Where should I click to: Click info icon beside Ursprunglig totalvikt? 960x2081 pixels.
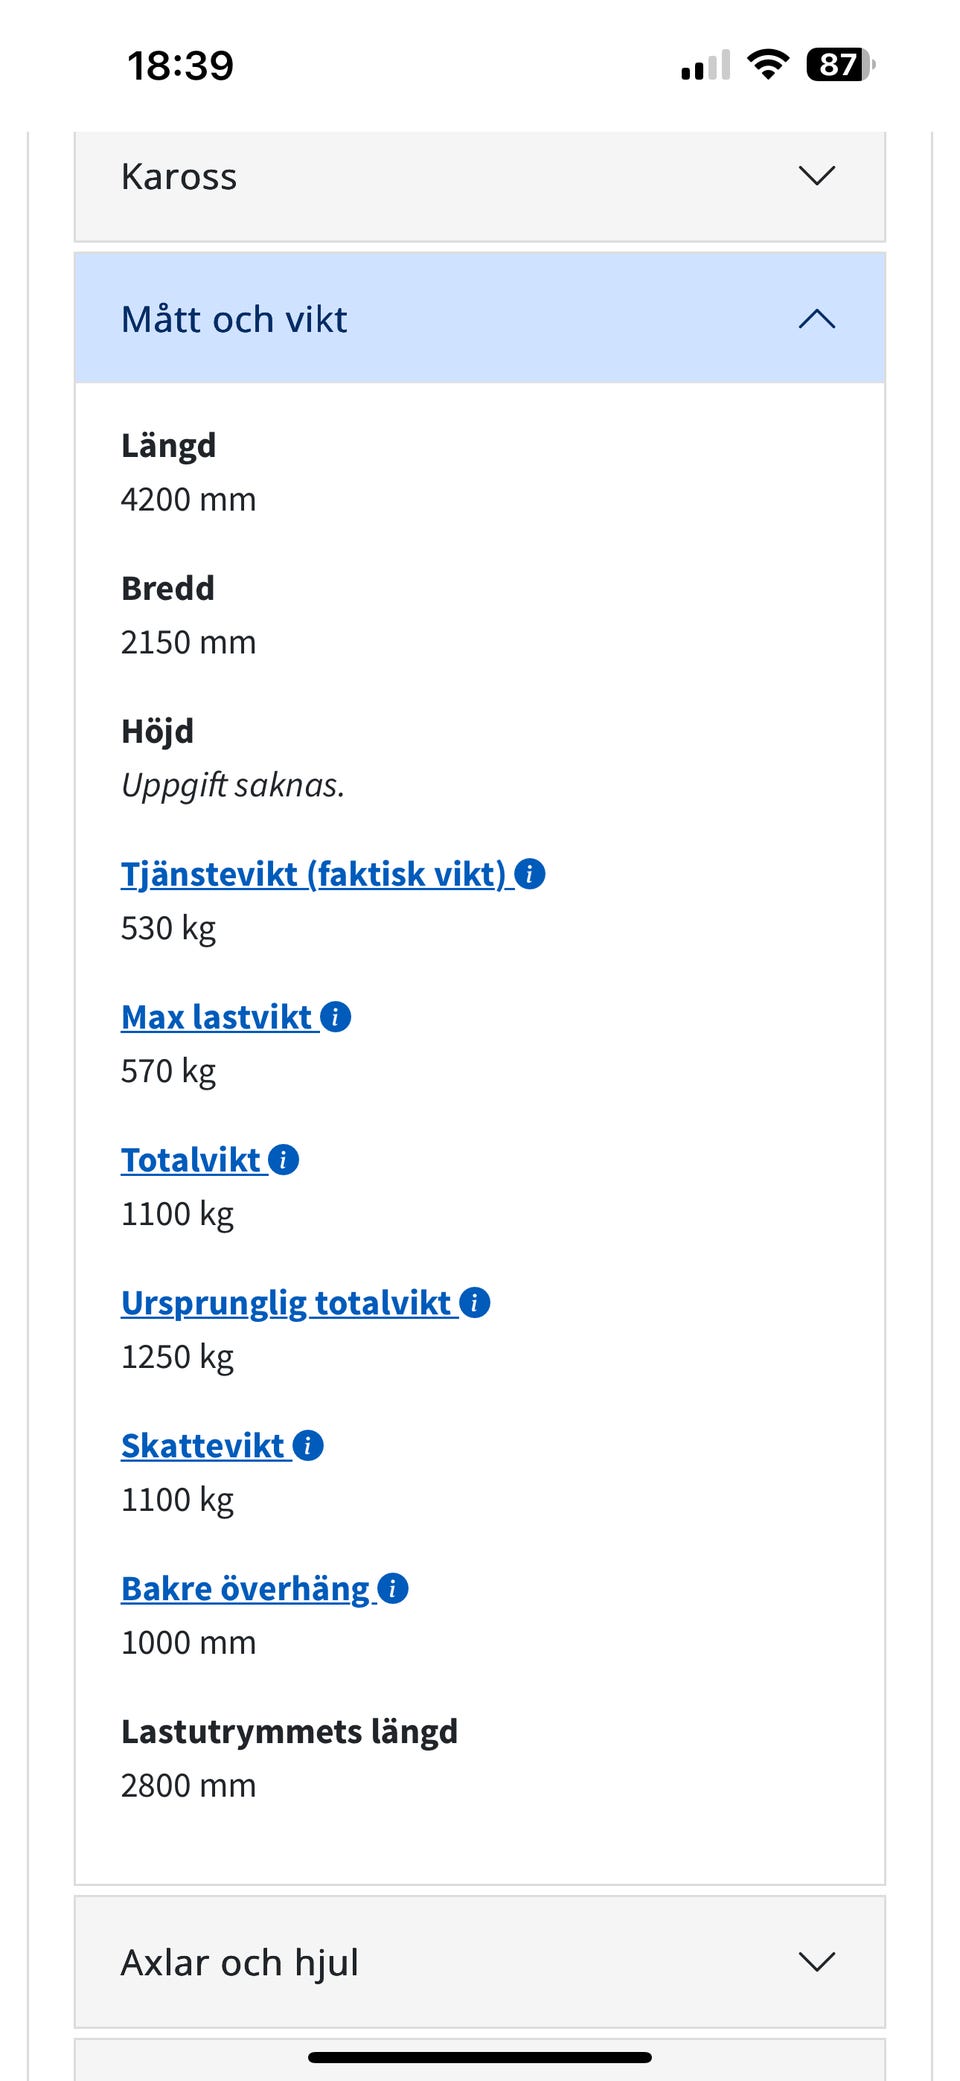[475, 1303]
